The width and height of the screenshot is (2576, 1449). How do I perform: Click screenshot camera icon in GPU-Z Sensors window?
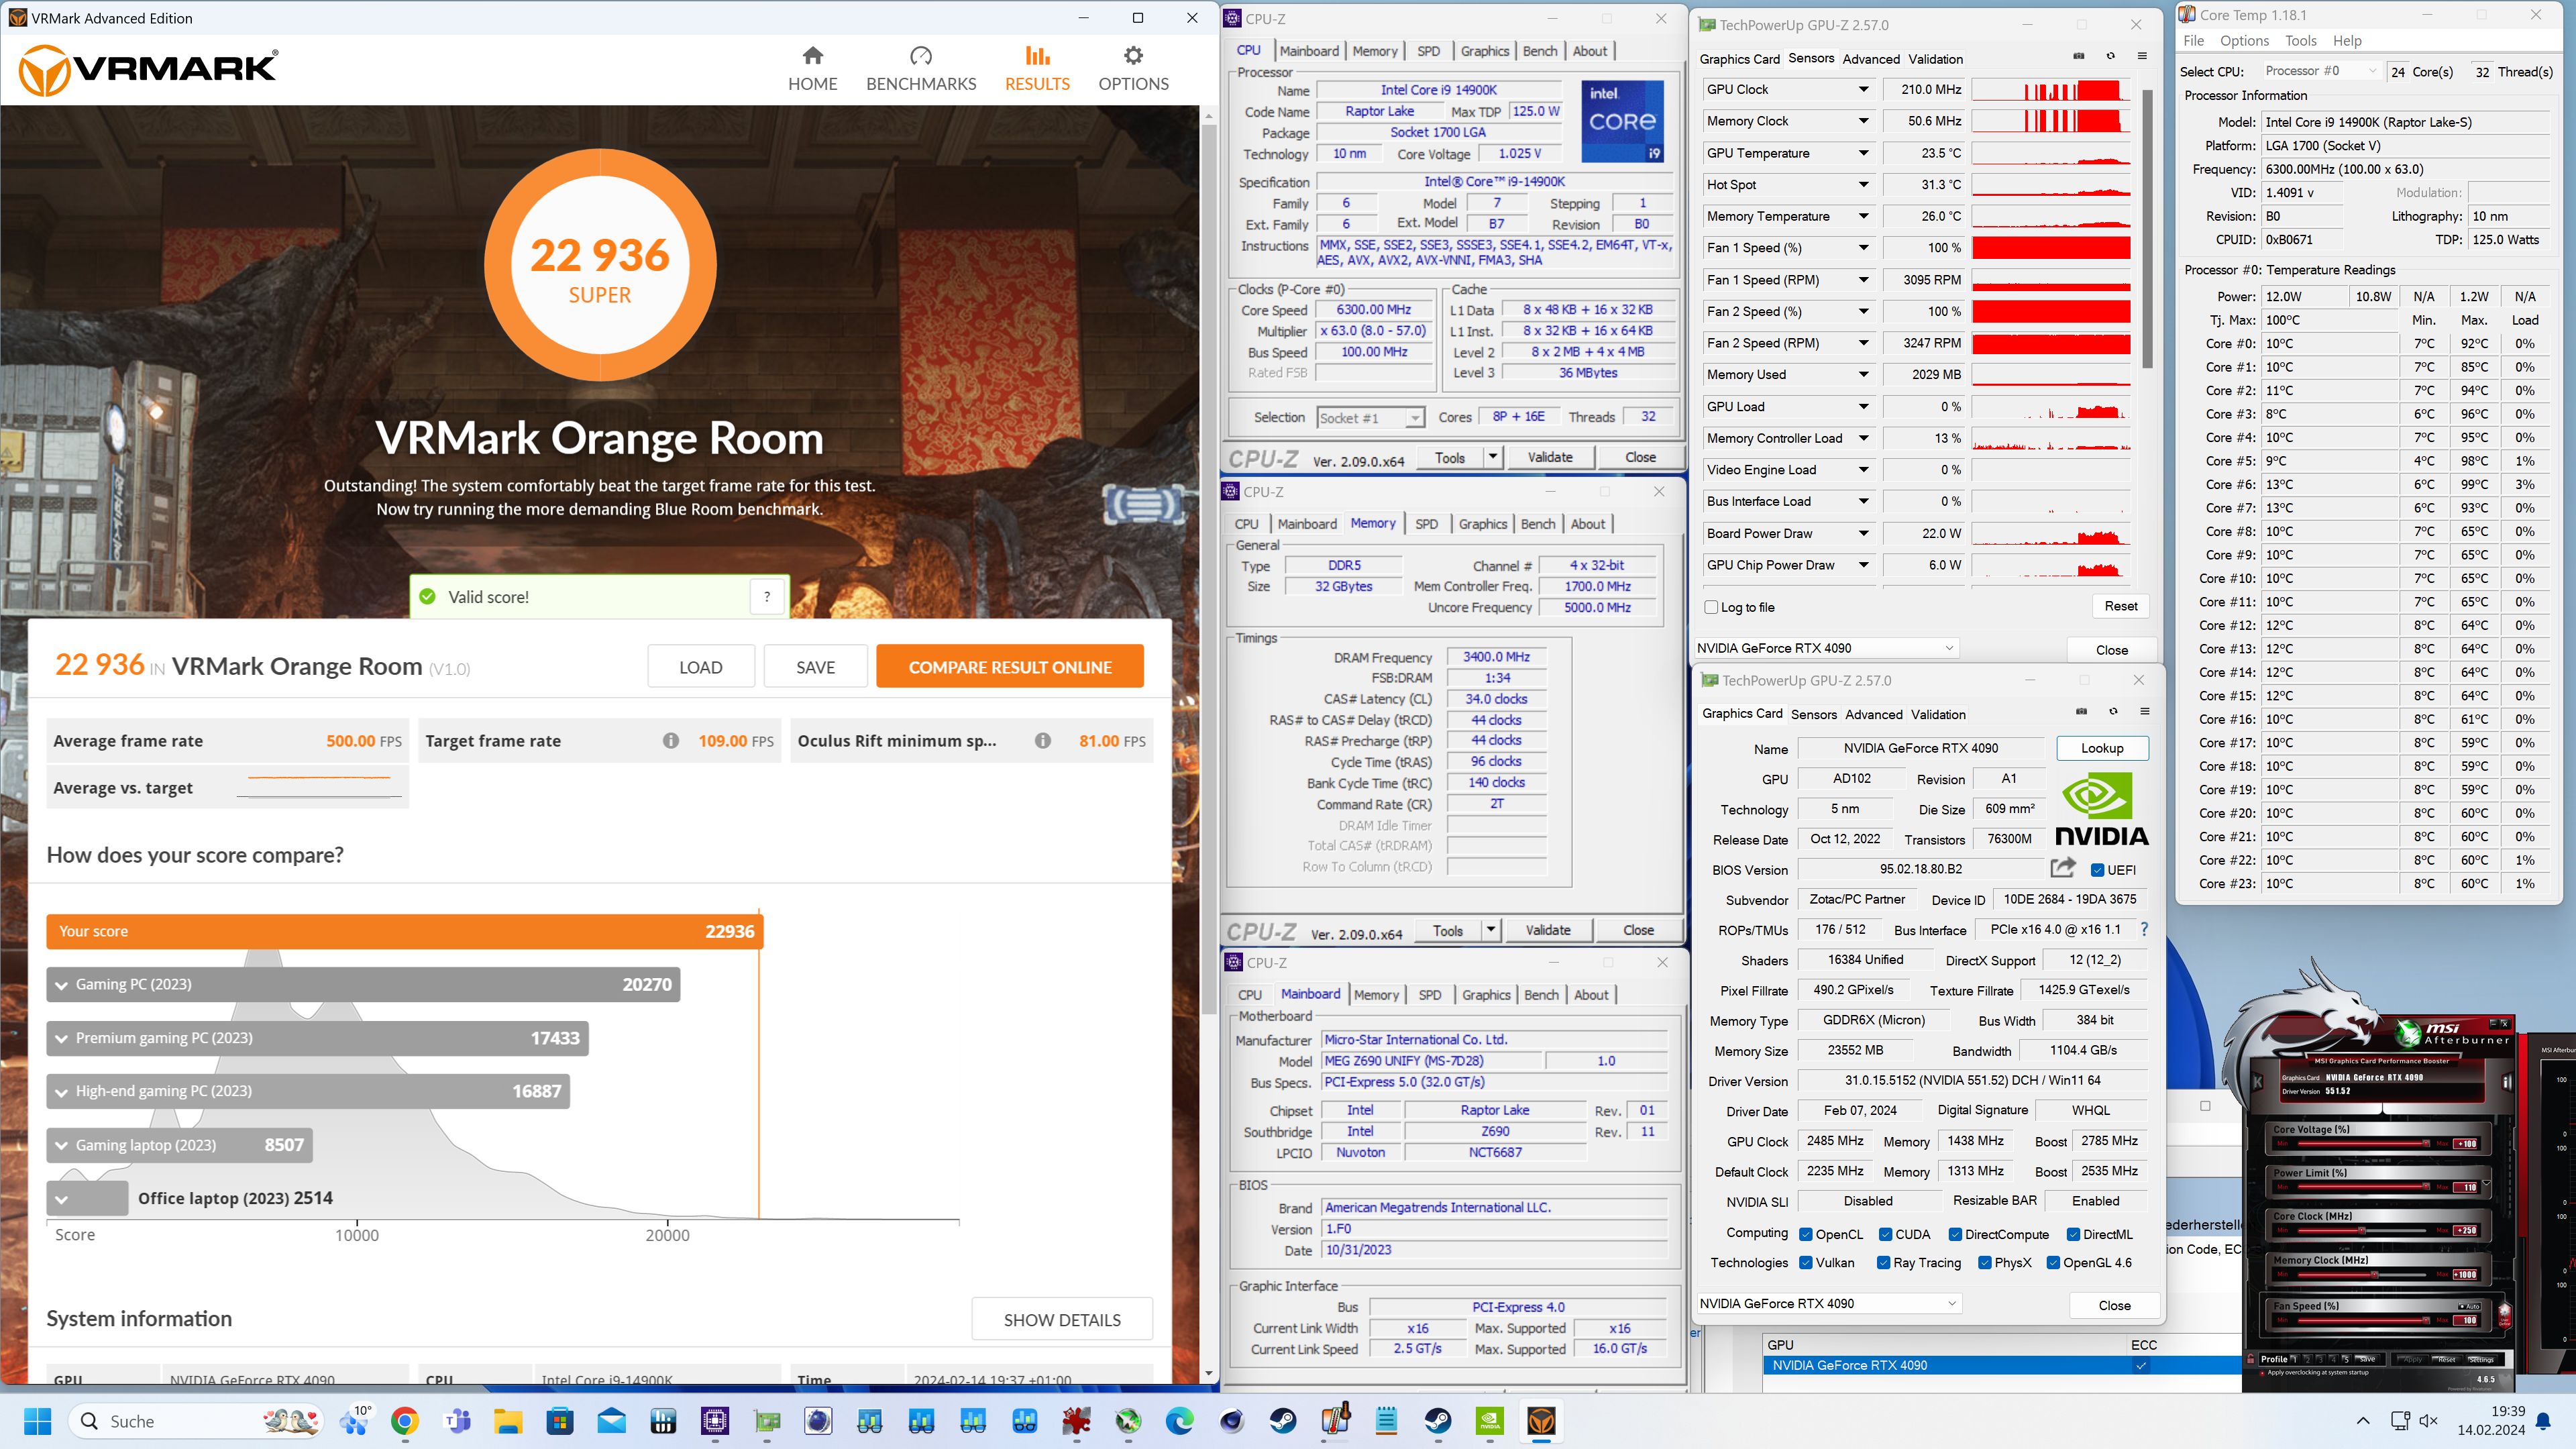pos(2079,56)
